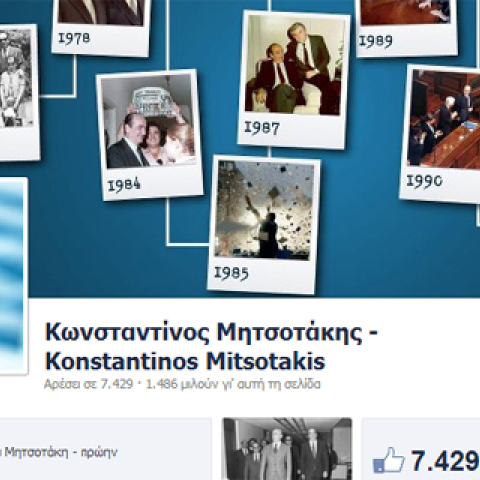
Task: Click the large 7.429 likes counter
Action: pos(445,461)
